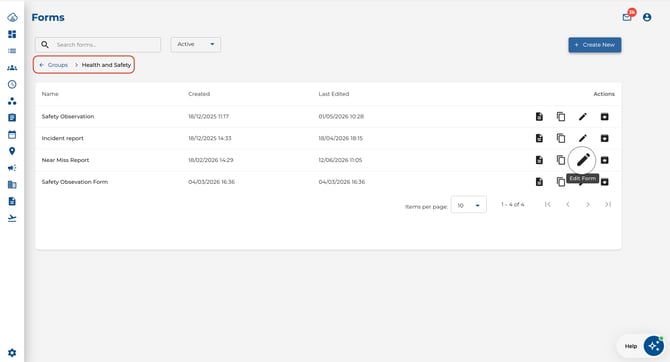Open the dashboard icon in sidebar
670x362 pixels.
[12, 34]
